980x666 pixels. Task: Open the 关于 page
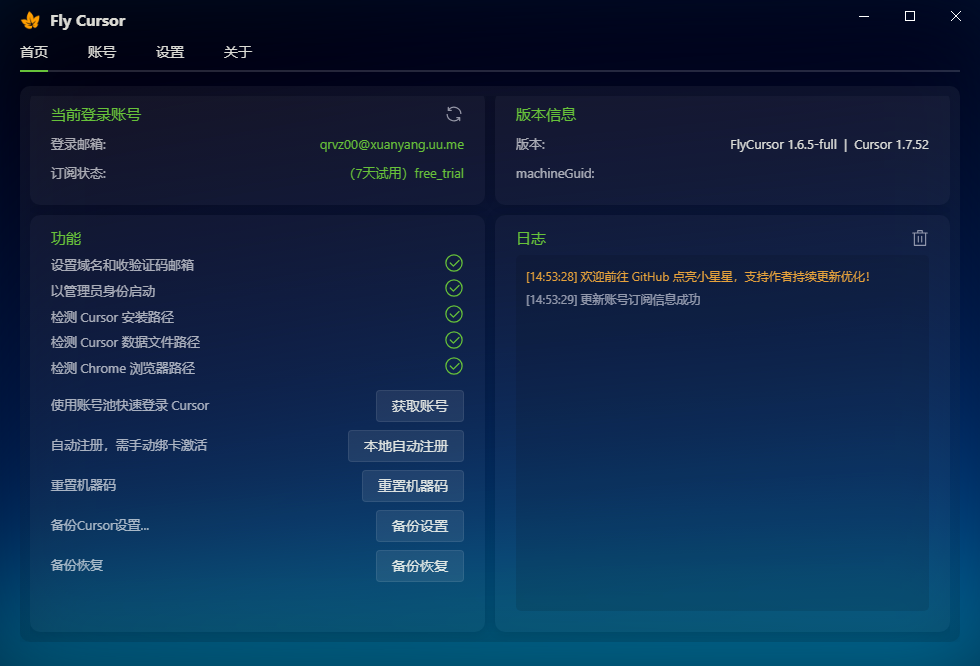pos(237,52)
